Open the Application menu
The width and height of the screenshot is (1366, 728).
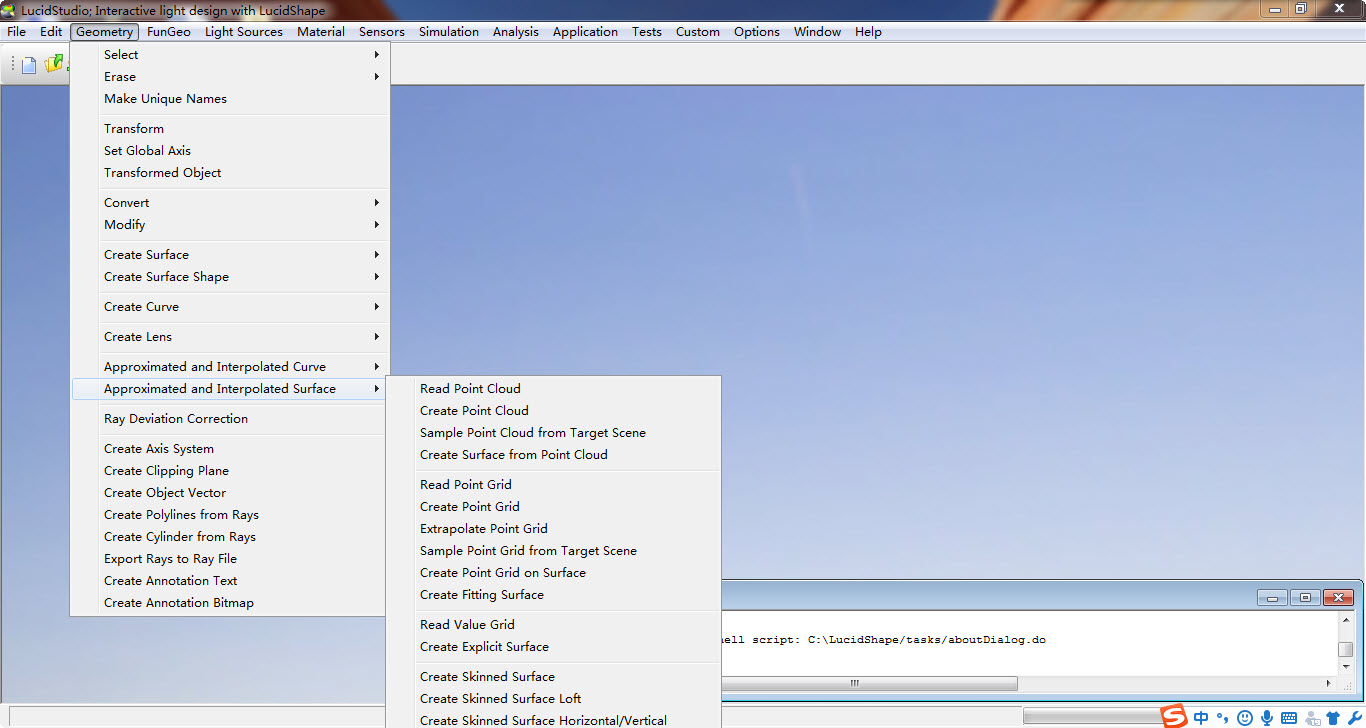(x=585, y=32)
